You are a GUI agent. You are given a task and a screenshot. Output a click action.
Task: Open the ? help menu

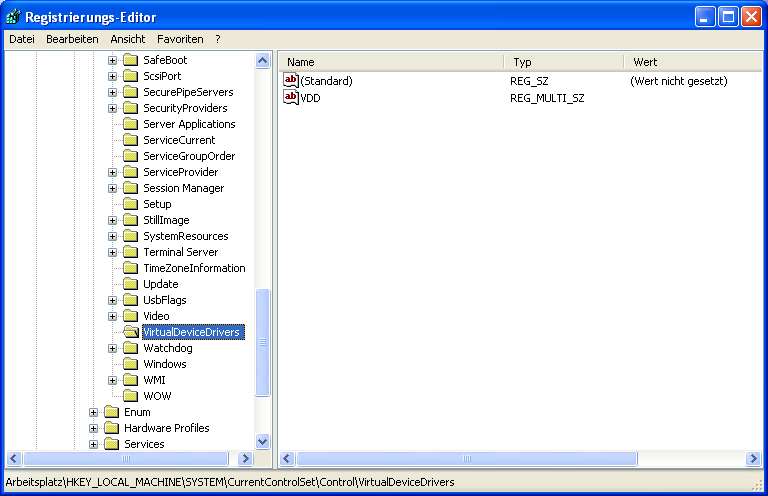pos(218,39)
